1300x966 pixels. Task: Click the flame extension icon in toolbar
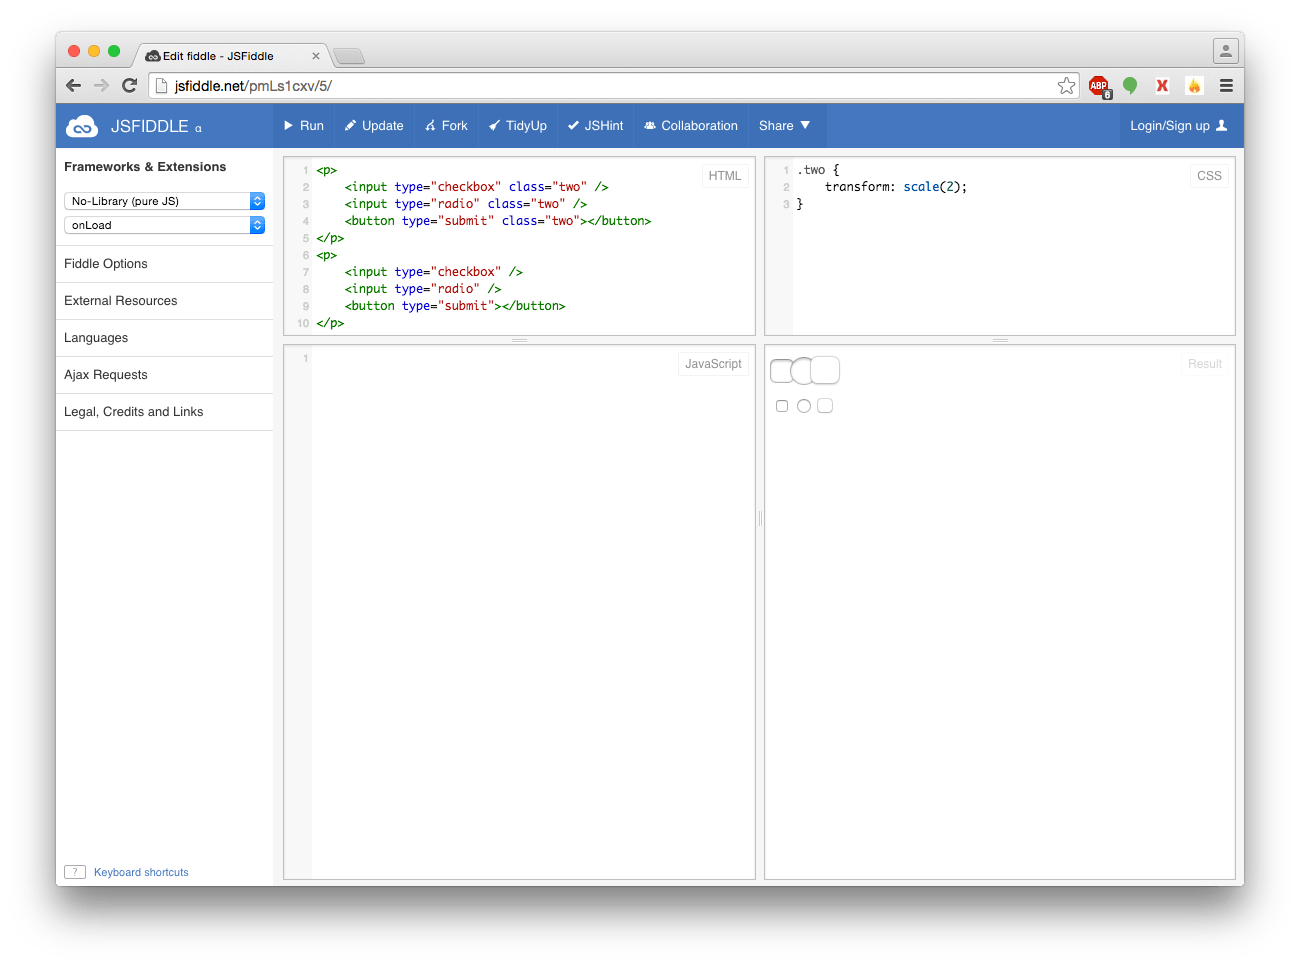1194,86
